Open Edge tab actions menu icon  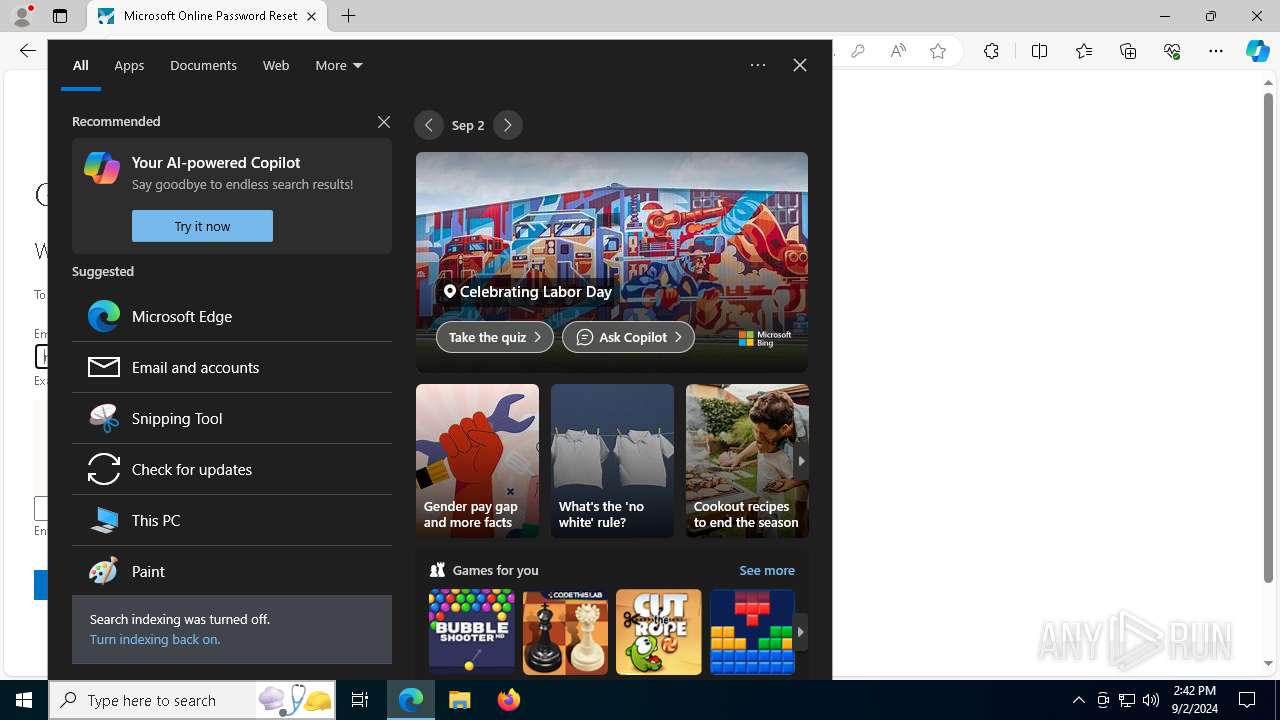click(x=60, y=16)
